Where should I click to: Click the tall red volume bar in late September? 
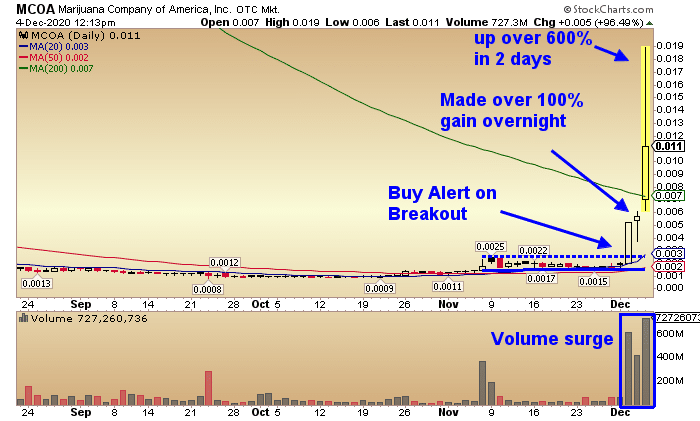208,388
